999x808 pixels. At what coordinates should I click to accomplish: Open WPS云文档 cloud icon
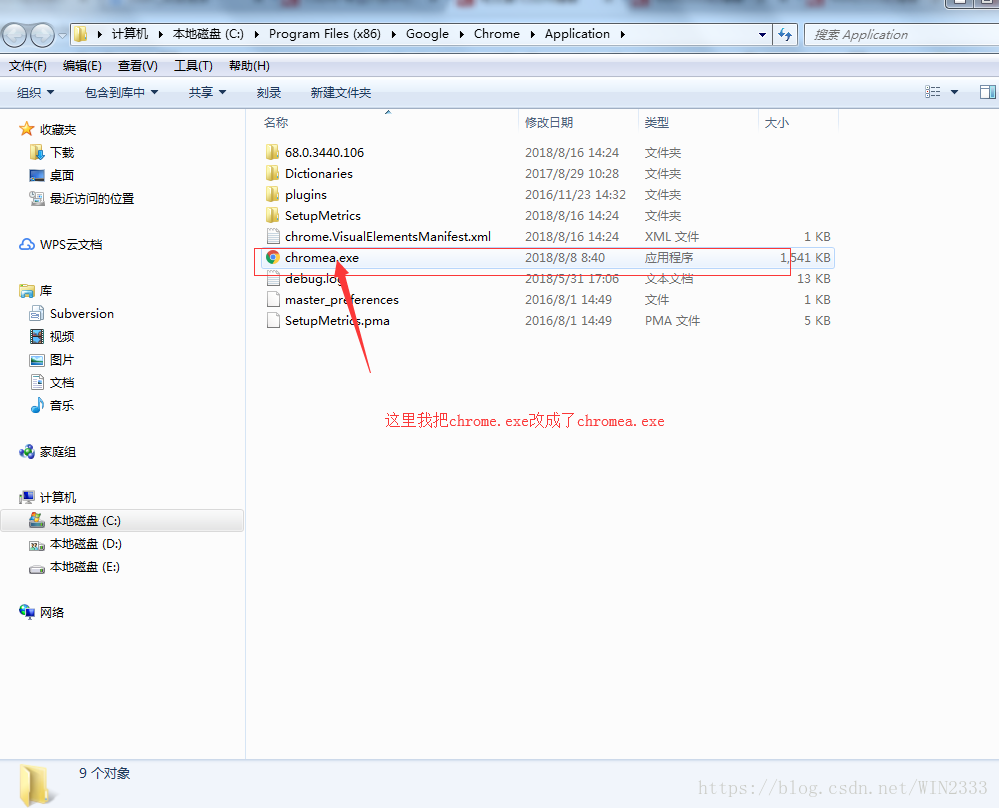pyautogui.click(x=26, y=244)
